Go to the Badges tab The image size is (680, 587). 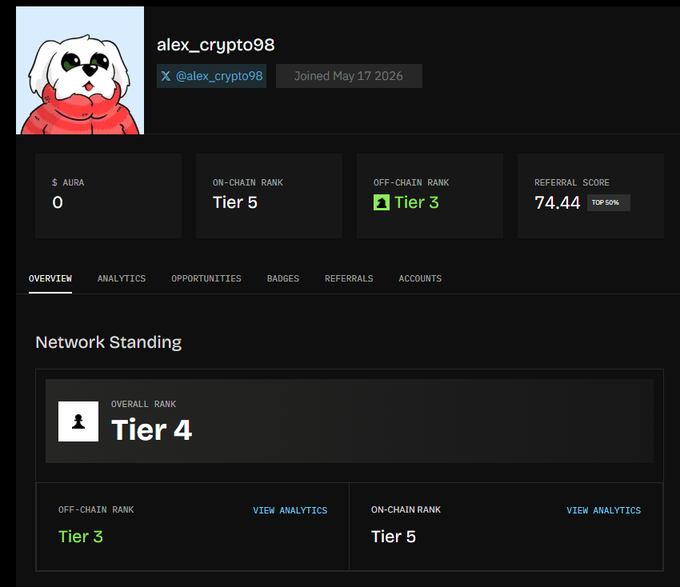pyautogui.click(x=283, y=279)
